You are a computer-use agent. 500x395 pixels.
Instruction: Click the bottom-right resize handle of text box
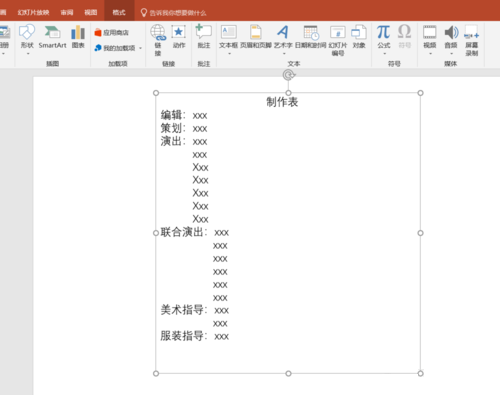tap(420, 373)
